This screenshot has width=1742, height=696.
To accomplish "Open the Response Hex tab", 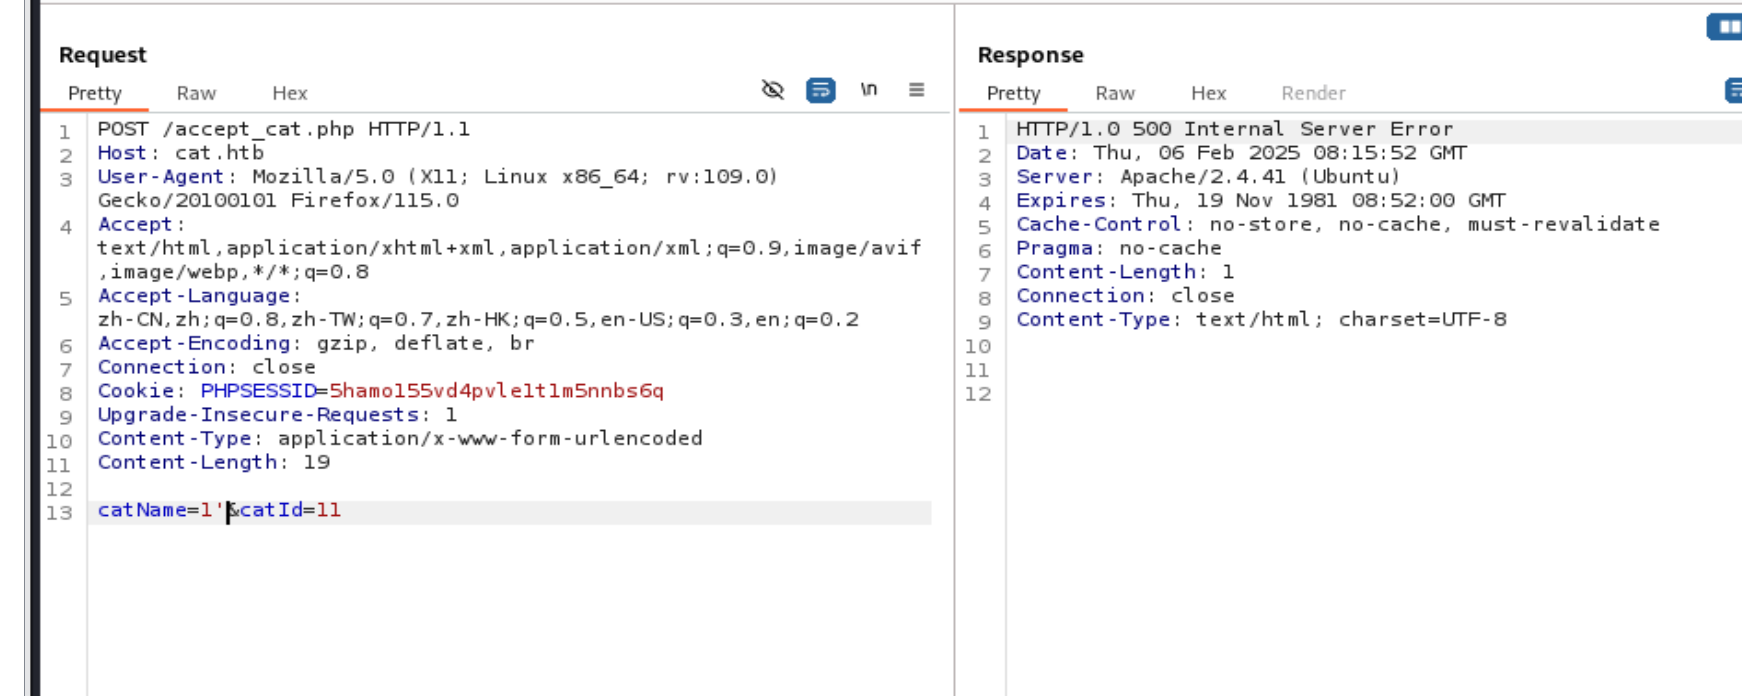I will pyautogui.click(x=1208, y=93).
